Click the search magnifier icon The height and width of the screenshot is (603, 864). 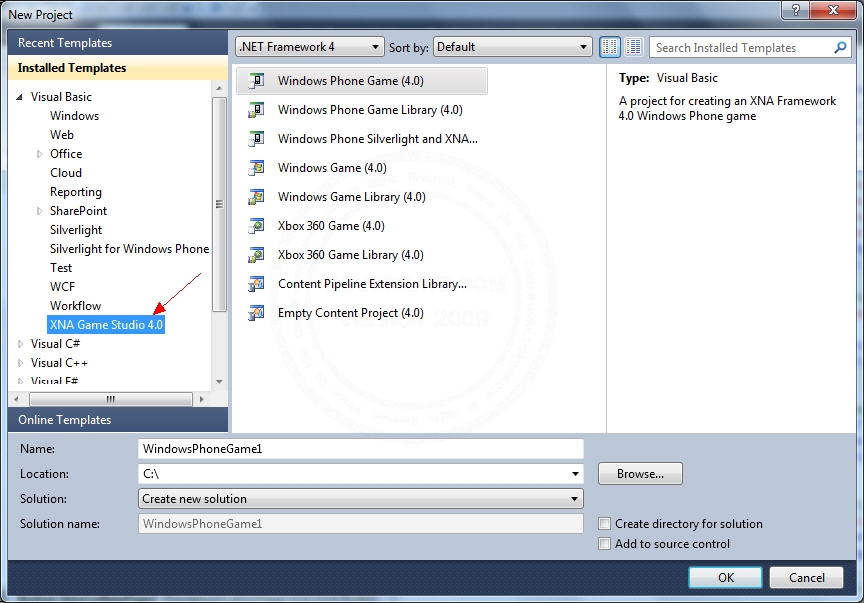point(840,48)
